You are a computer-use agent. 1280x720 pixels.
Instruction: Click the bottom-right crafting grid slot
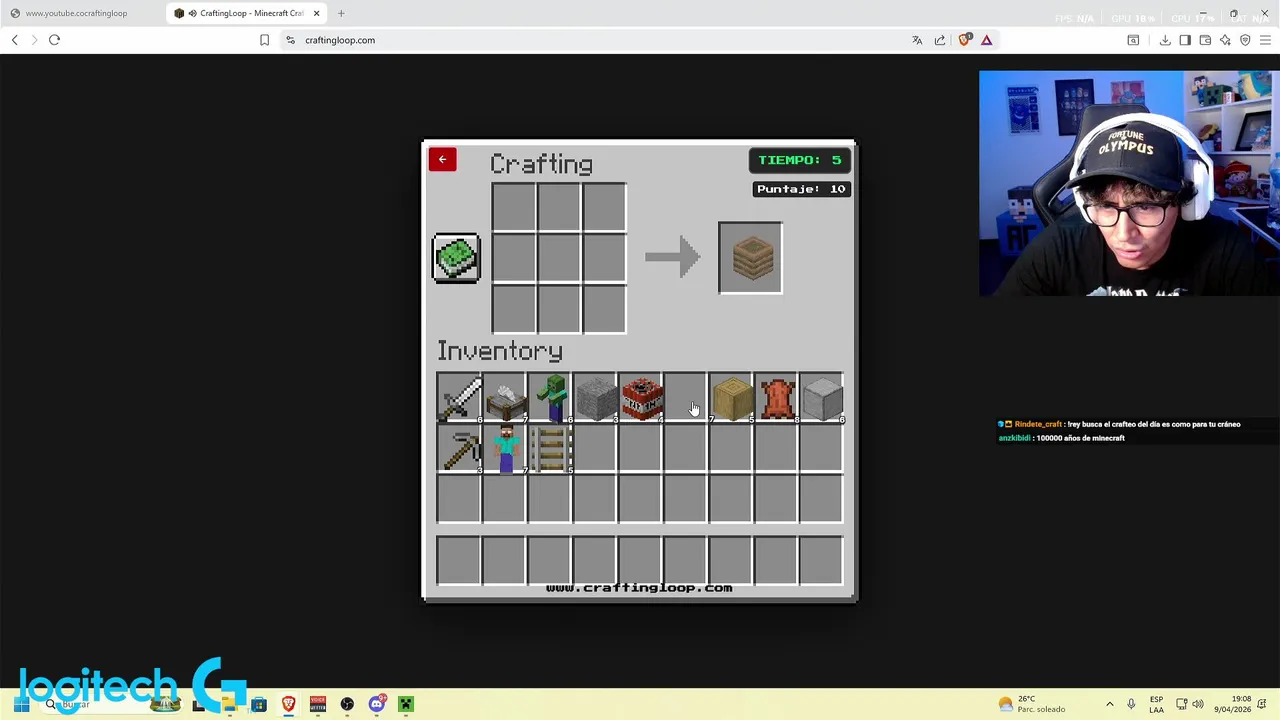(x=604, y=308)
